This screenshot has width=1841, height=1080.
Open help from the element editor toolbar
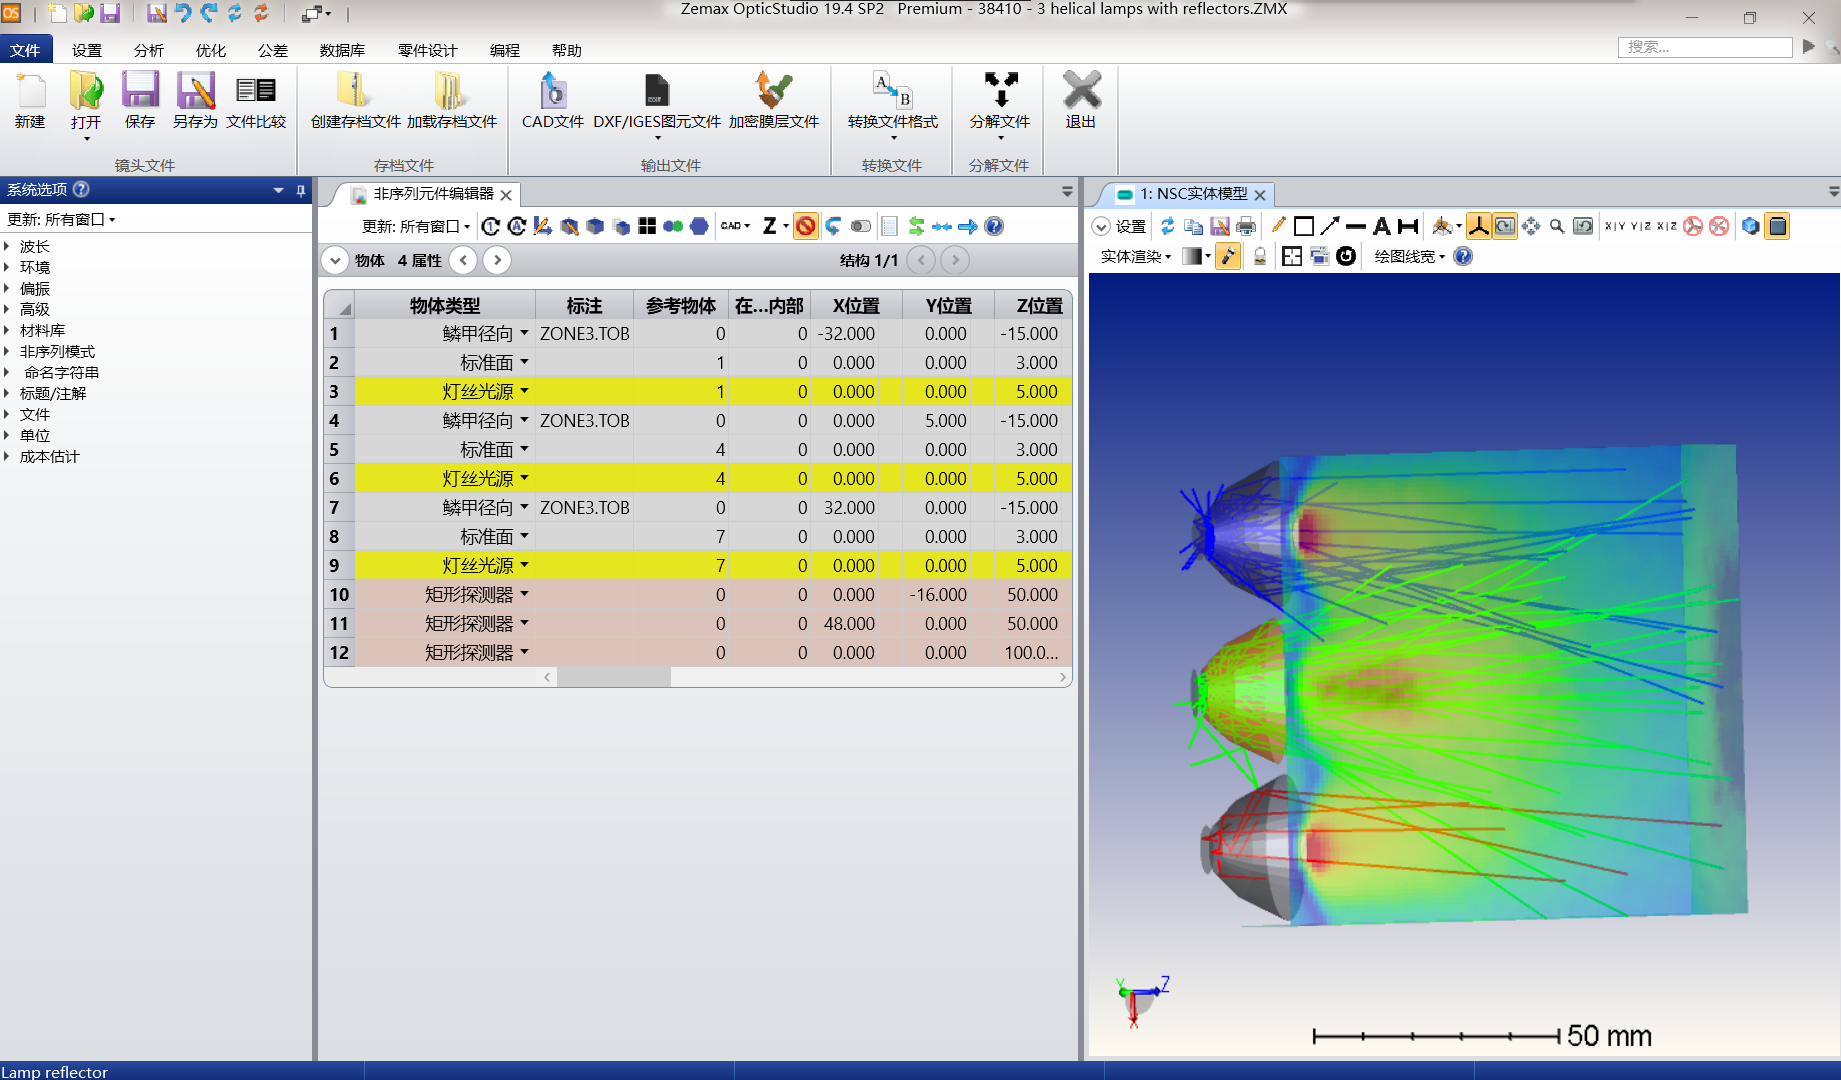click(x=993, y=226)
